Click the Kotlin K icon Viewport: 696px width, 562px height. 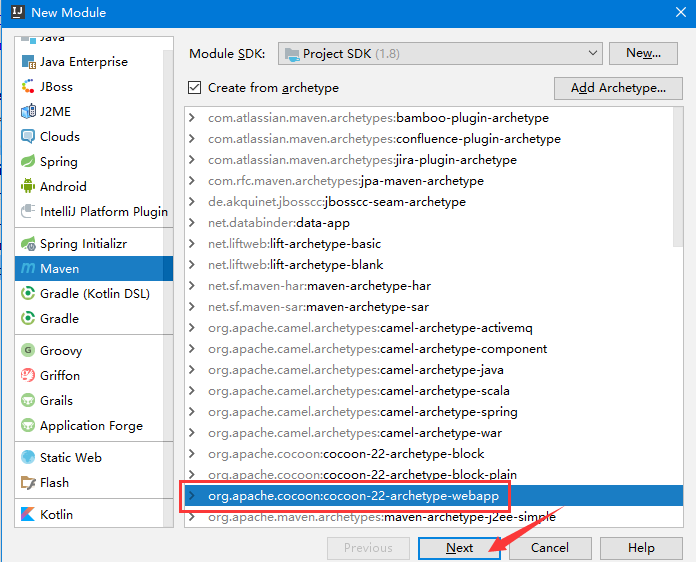[28, 514]
